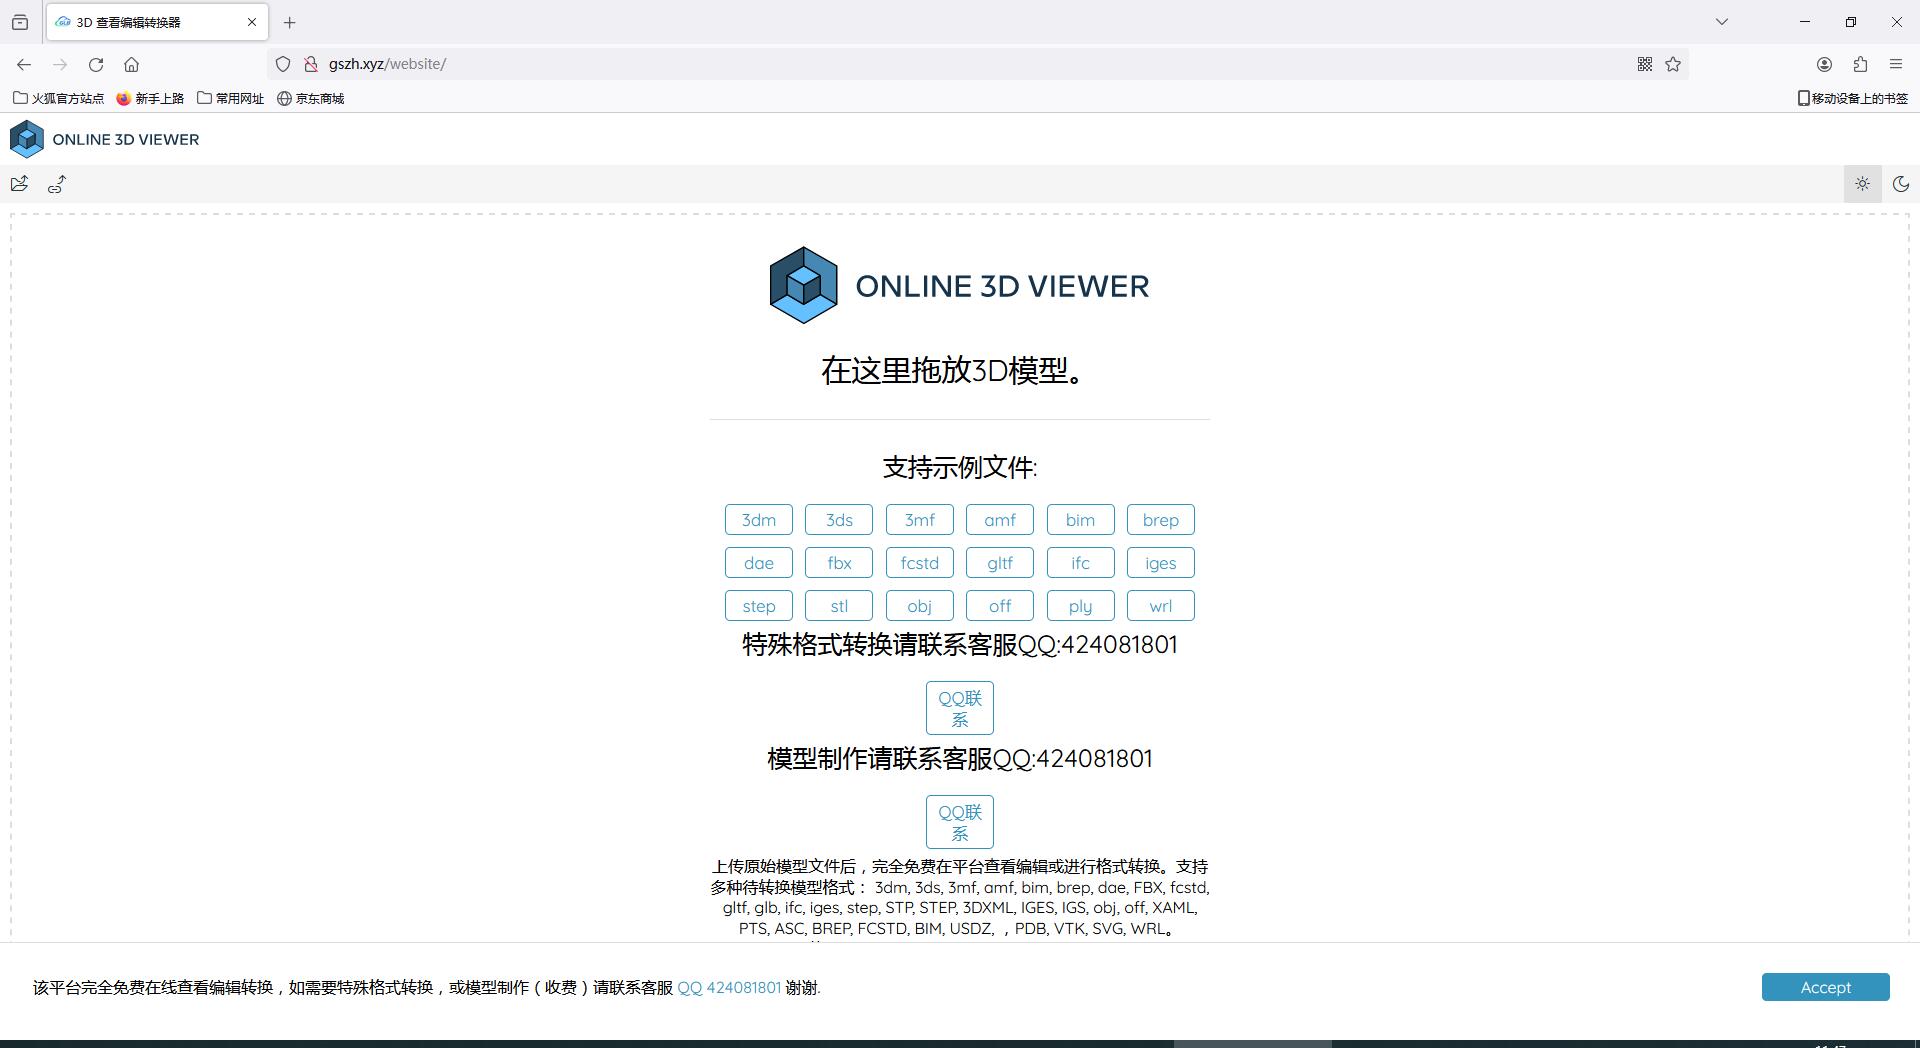The width and height of the screenshot is (1920, 1048).
Task: Open the ifc example file
Action: (x=1081, y=563)
